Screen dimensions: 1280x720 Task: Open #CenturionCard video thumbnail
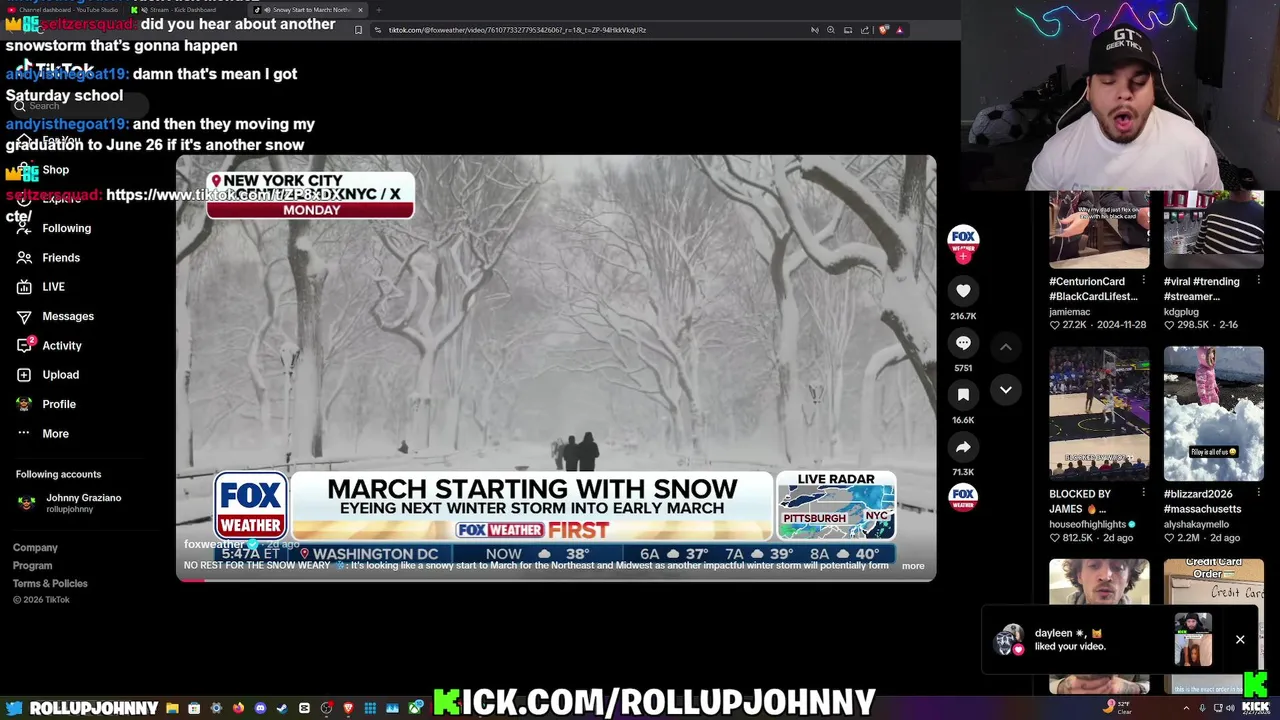tap(1099, 230)
